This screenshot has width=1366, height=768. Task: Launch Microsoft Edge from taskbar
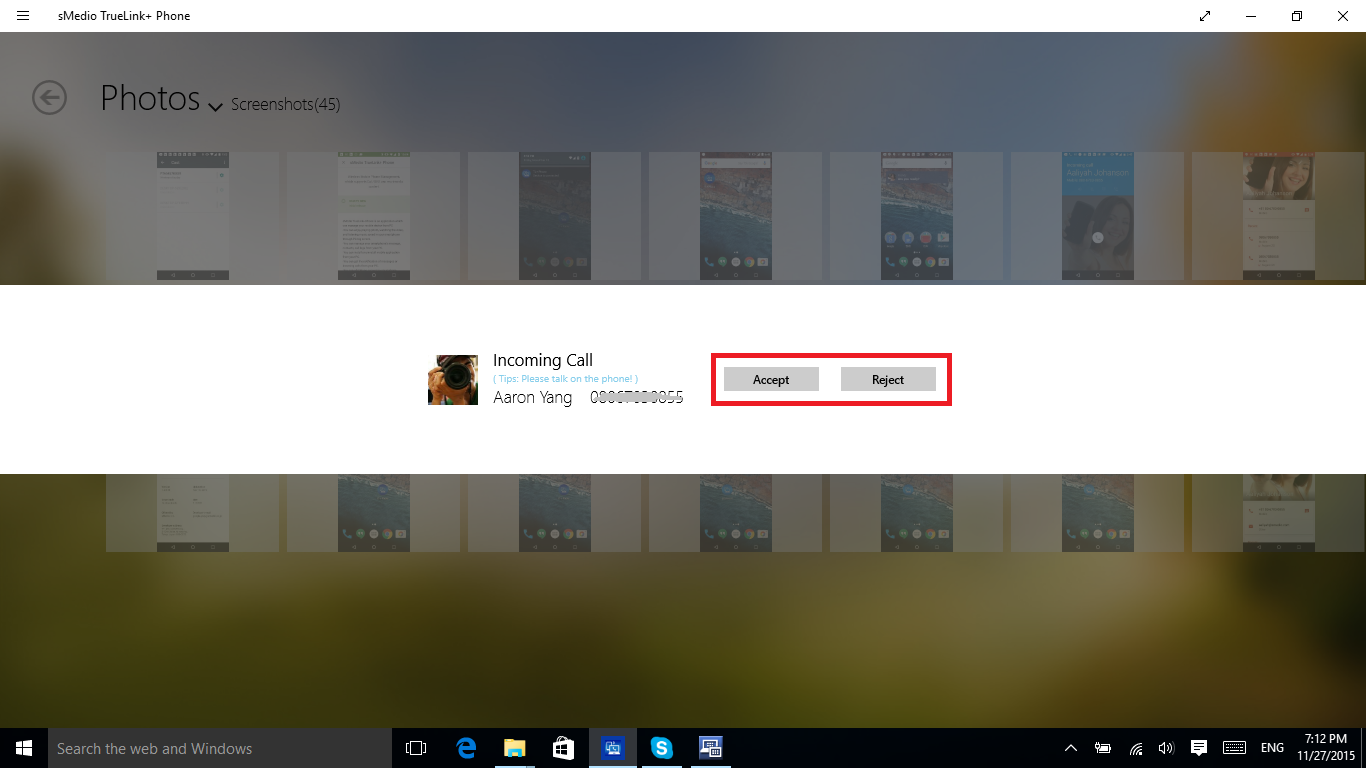point(466,748)
